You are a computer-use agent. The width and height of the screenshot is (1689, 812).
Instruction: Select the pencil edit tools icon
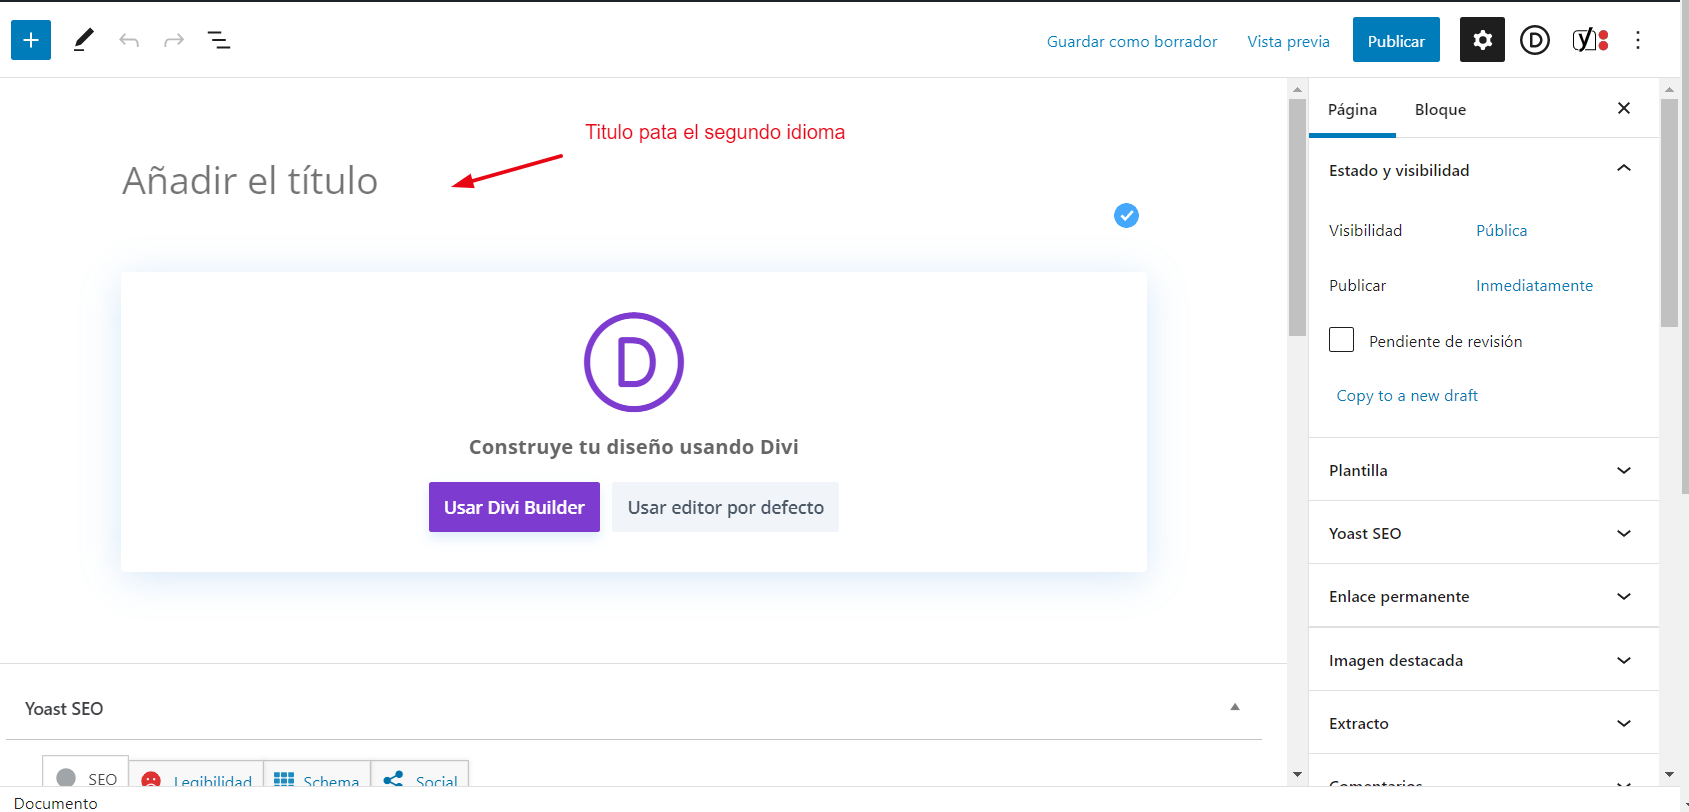pos(84,40)
